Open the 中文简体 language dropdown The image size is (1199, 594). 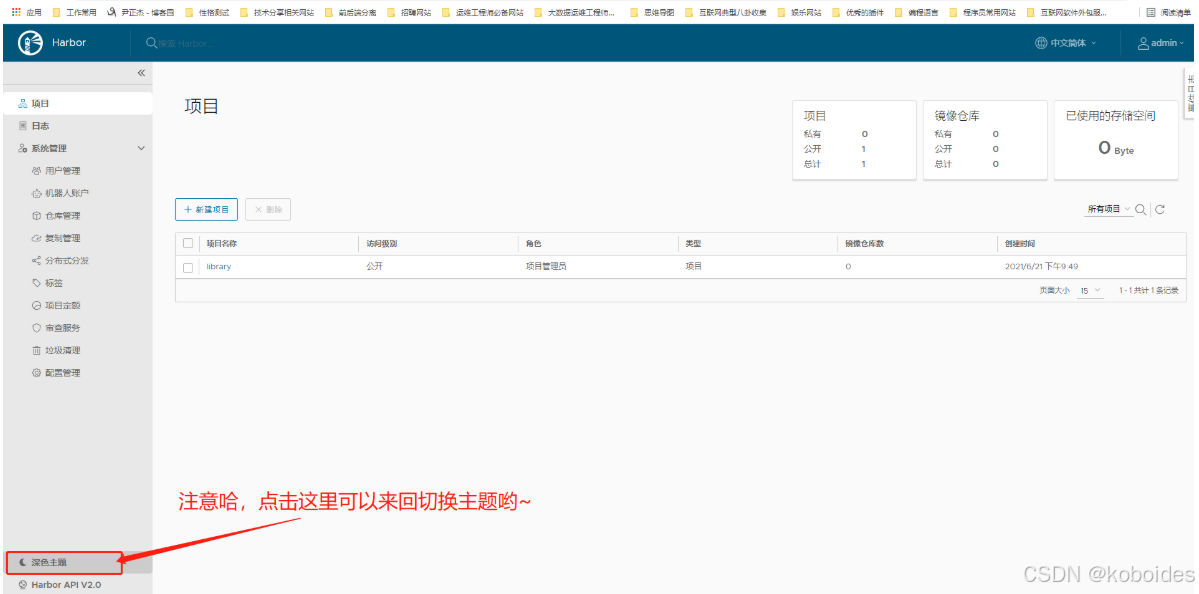[x=1065, y=44]
